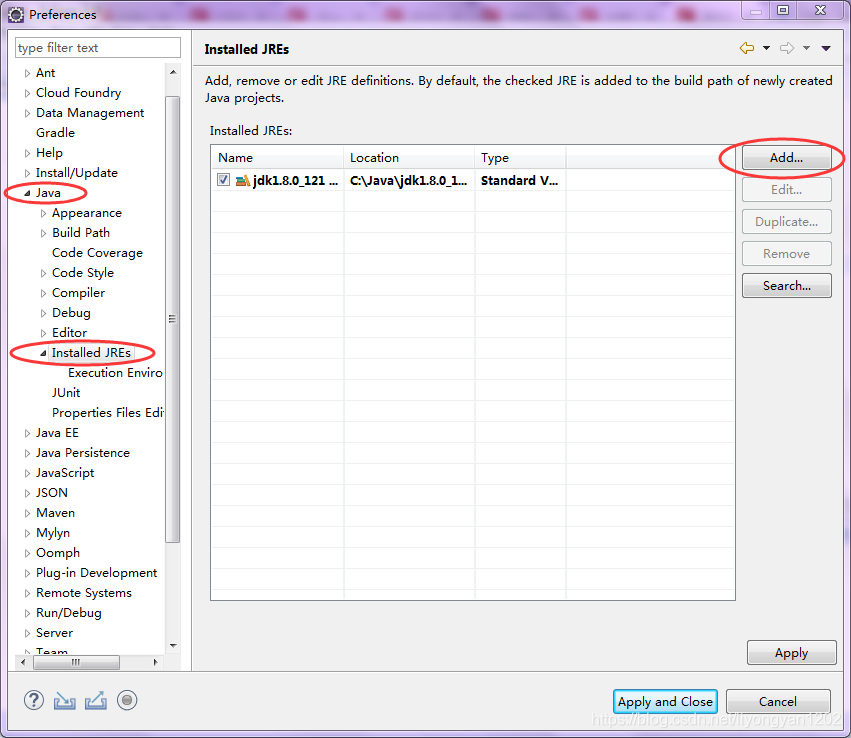This screenshot has height=738, width=851.
Task: Go back with the yellow back arrow
Action: [x=747, y=48]
